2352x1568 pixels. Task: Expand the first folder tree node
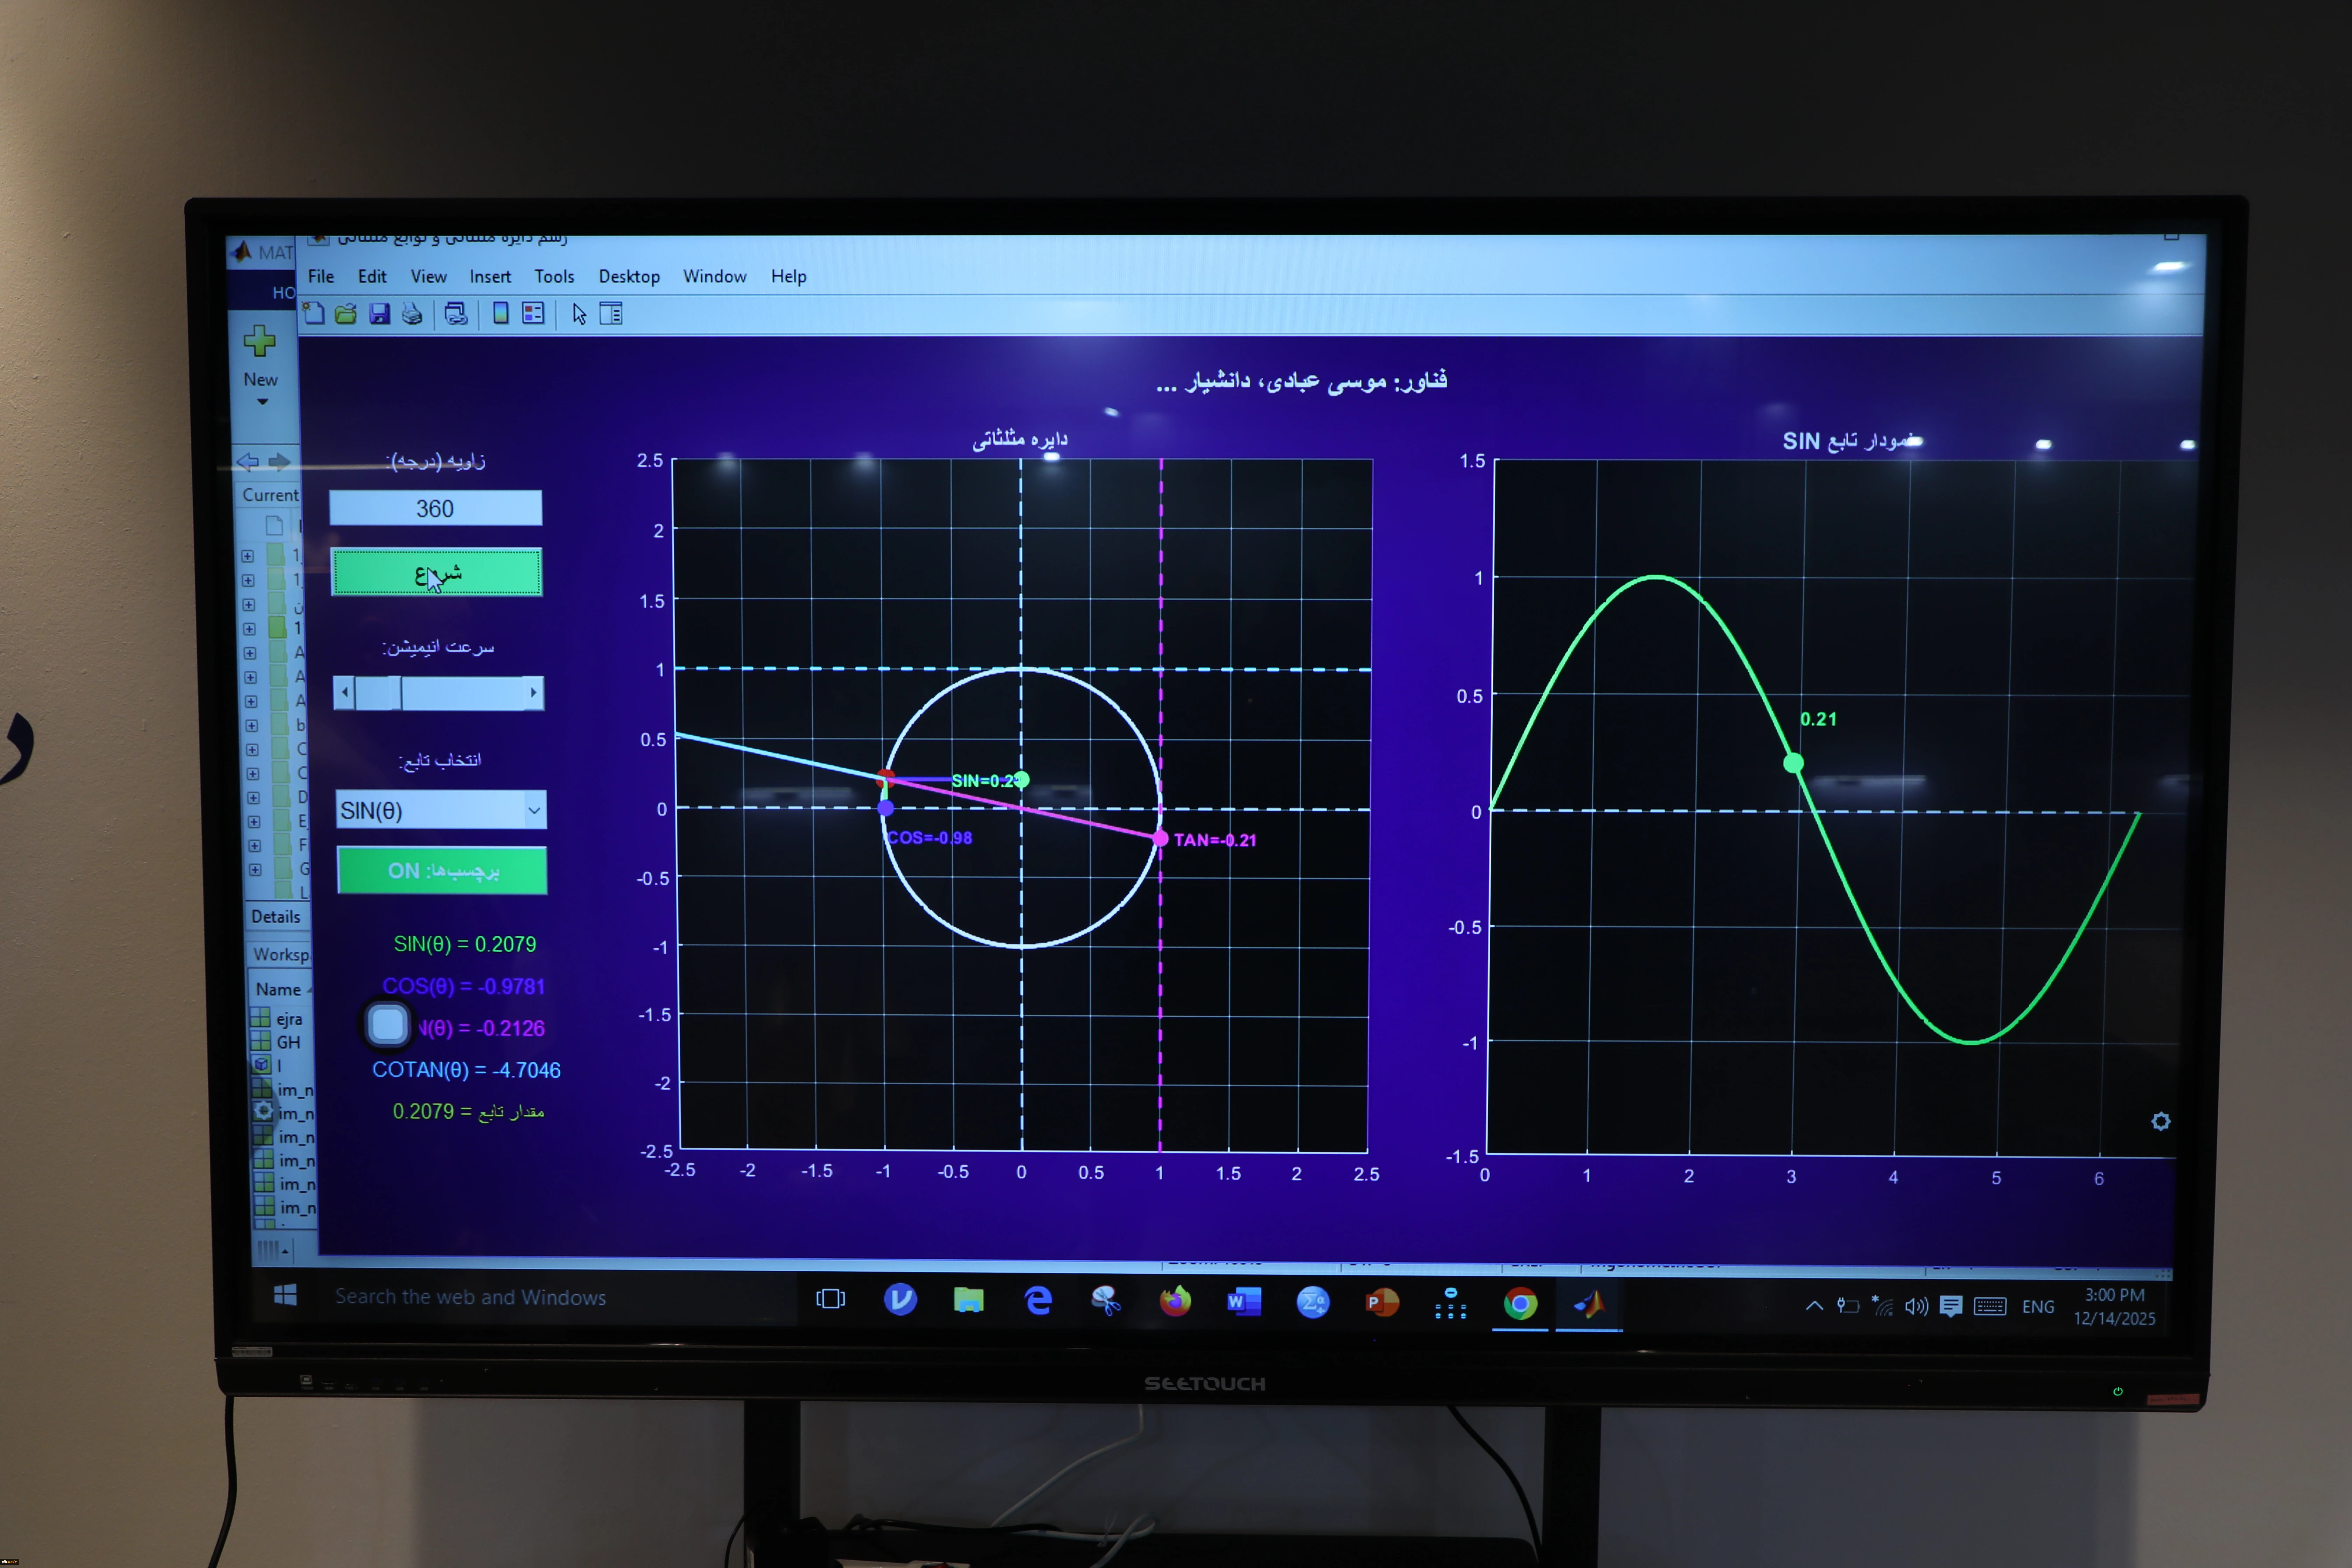coord(247,556)
